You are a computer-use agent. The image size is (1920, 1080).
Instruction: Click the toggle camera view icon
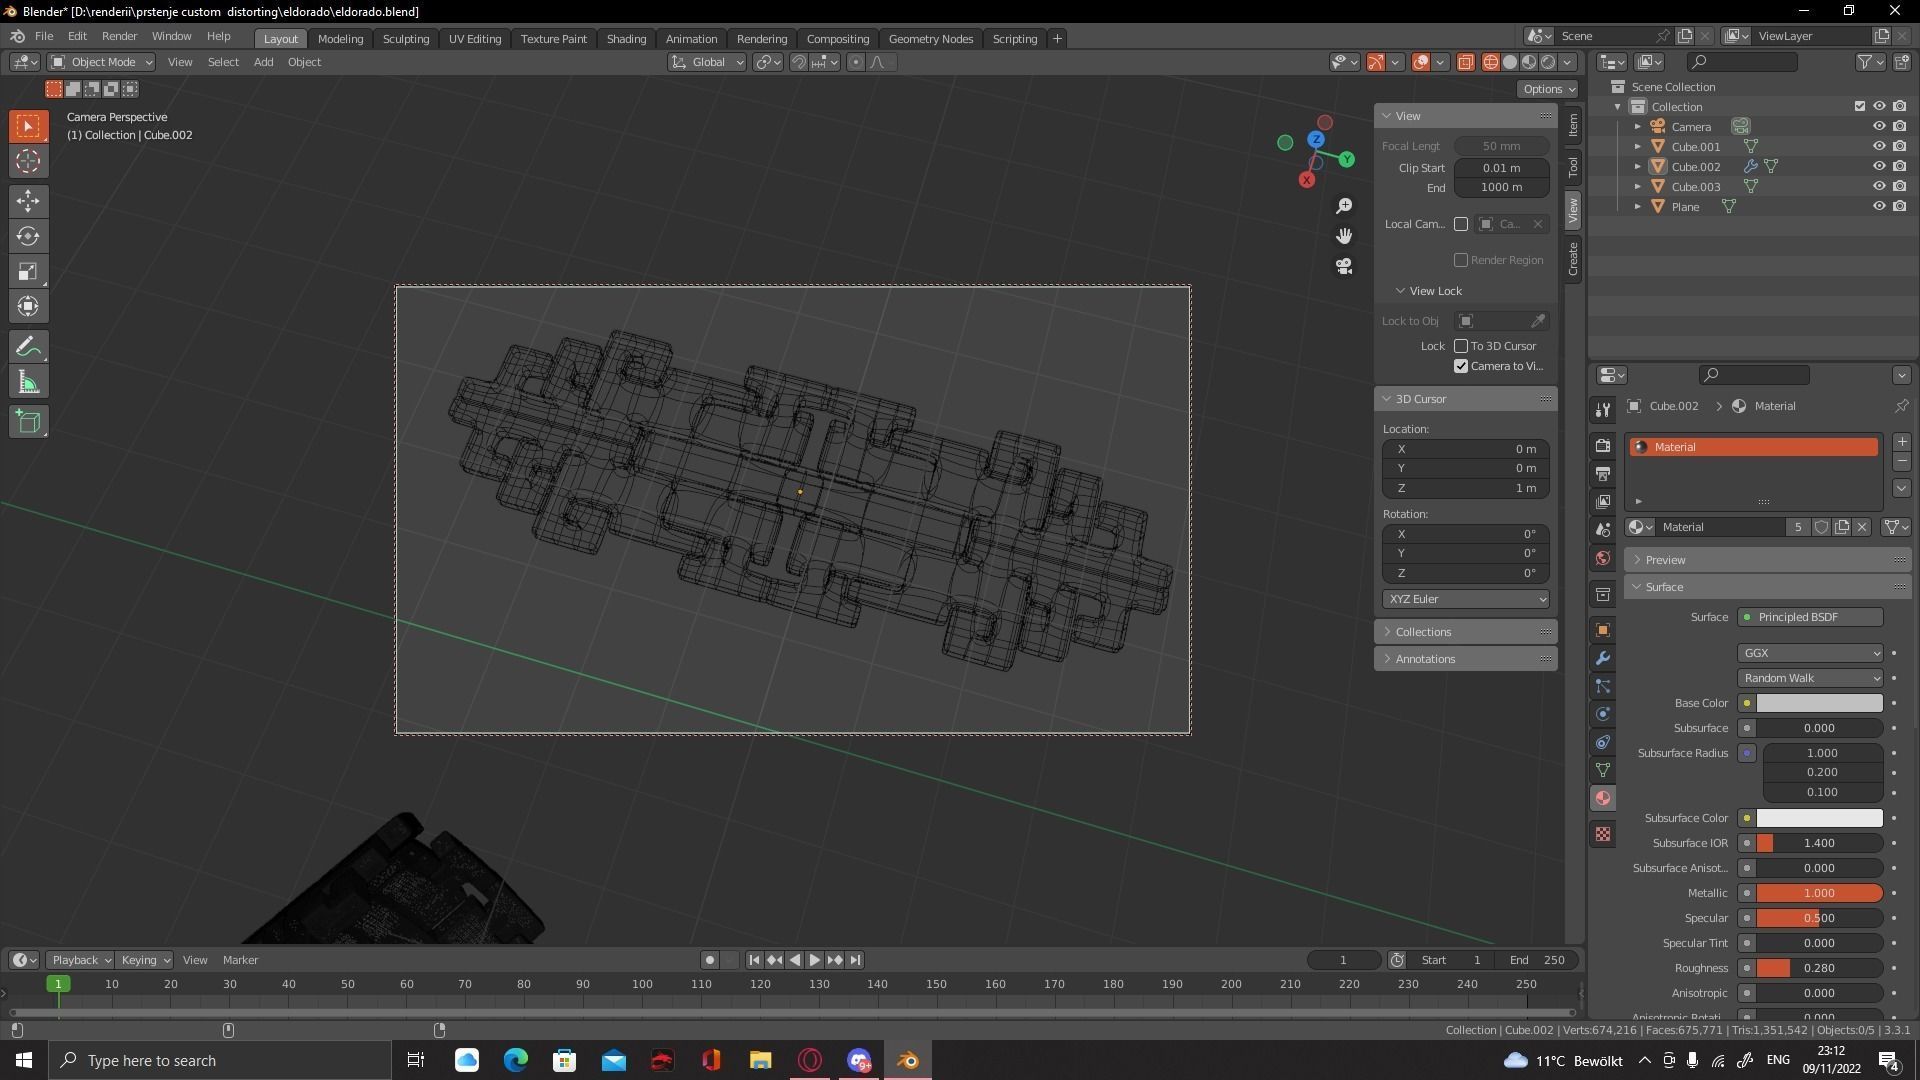tap(1344, 266)
